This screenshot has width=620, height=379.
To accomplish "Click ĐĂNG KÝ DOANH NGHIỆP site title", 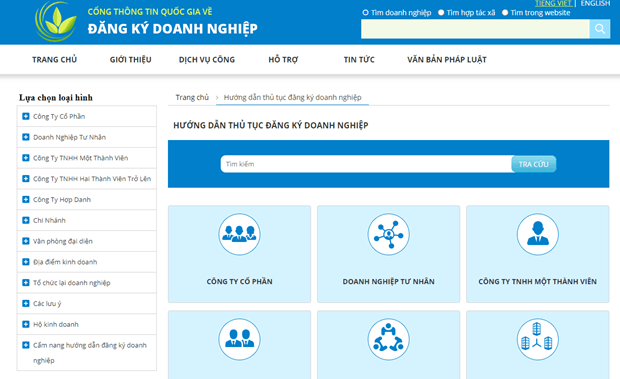I will [x=172, y=28].
